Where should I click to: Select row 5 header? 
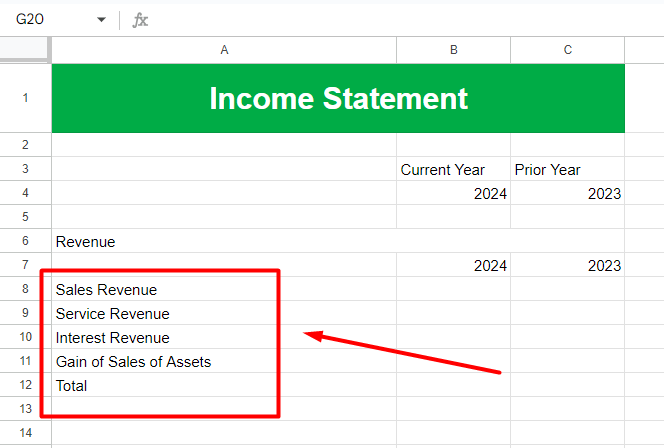point(25,217)
